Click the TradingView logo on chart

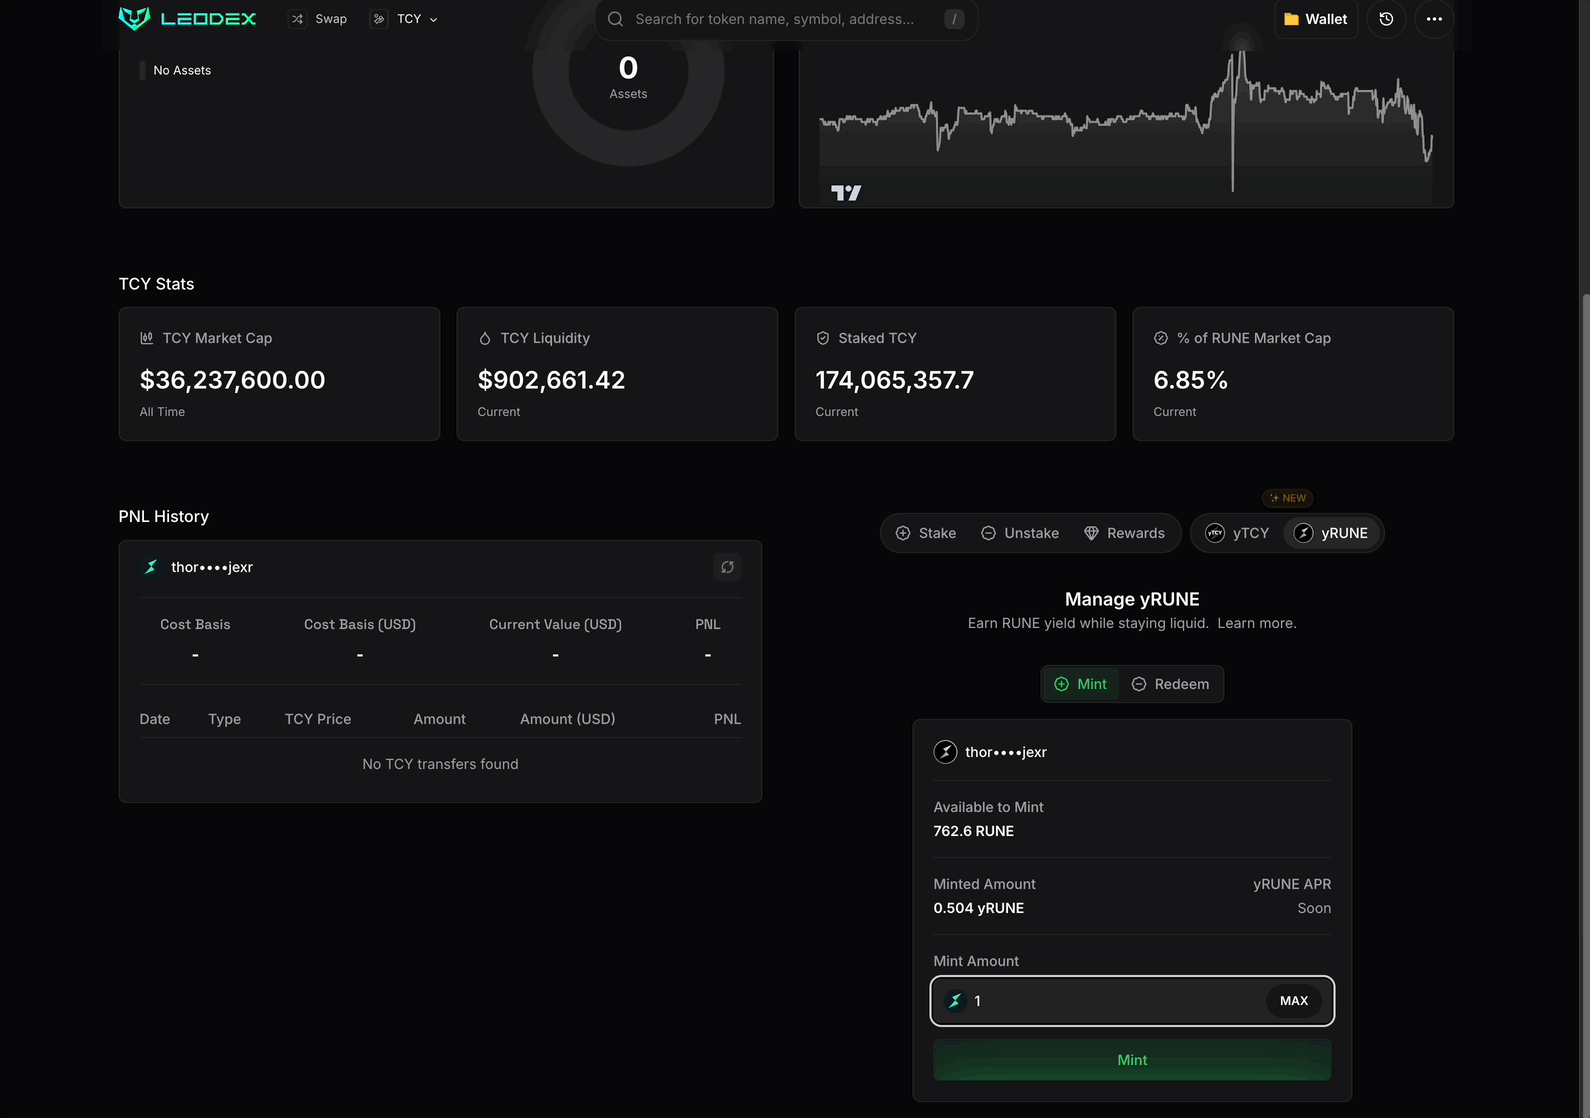[x=846, y=192]
